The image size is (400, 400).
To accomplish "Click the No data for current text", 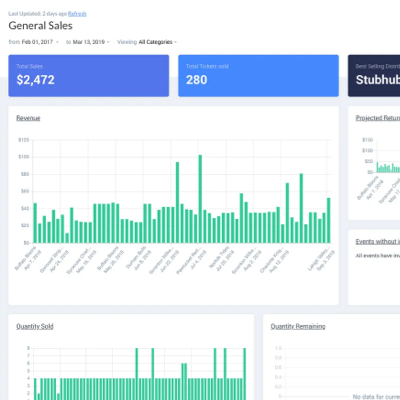I will [376, 397].
